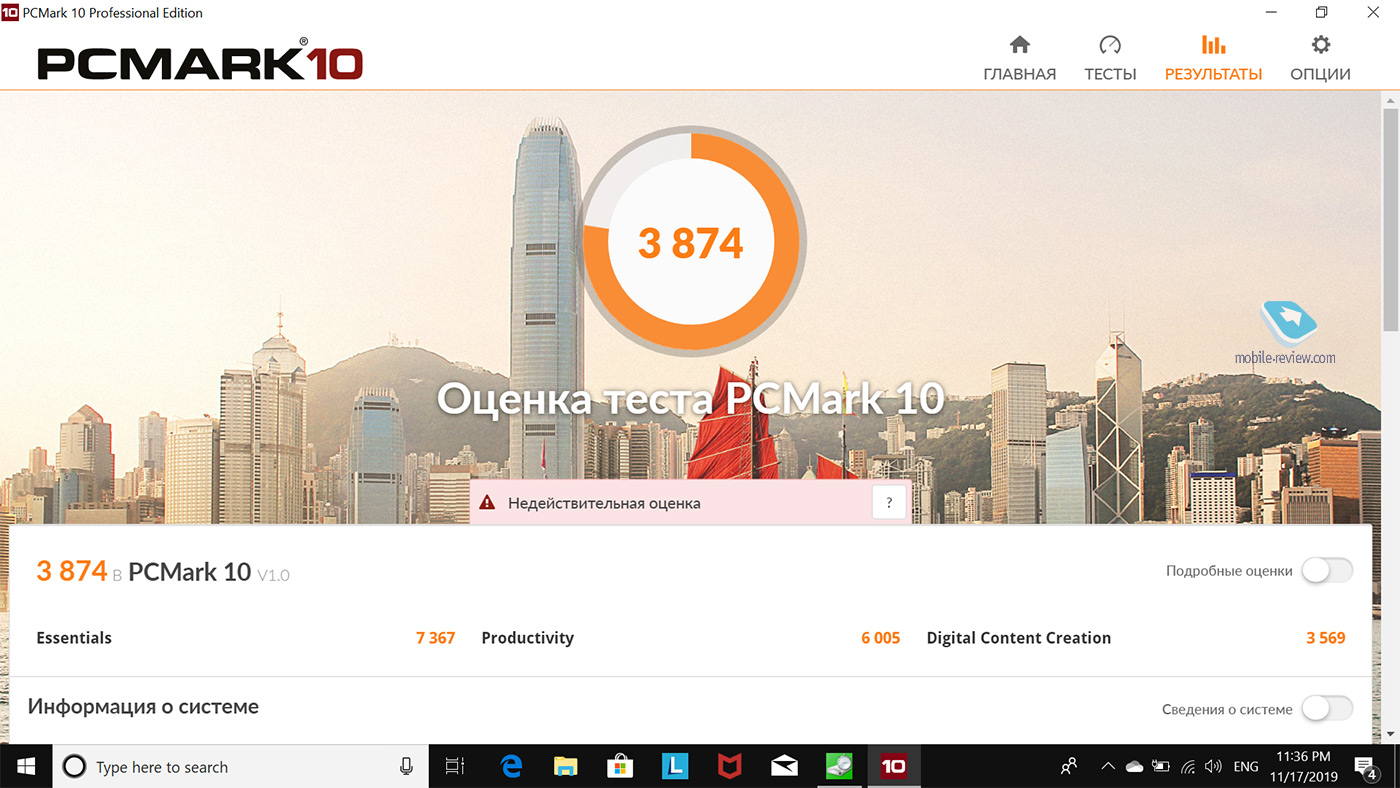
Task: Click the PCMark 10 title bar app icon
Action: [11, 12]
